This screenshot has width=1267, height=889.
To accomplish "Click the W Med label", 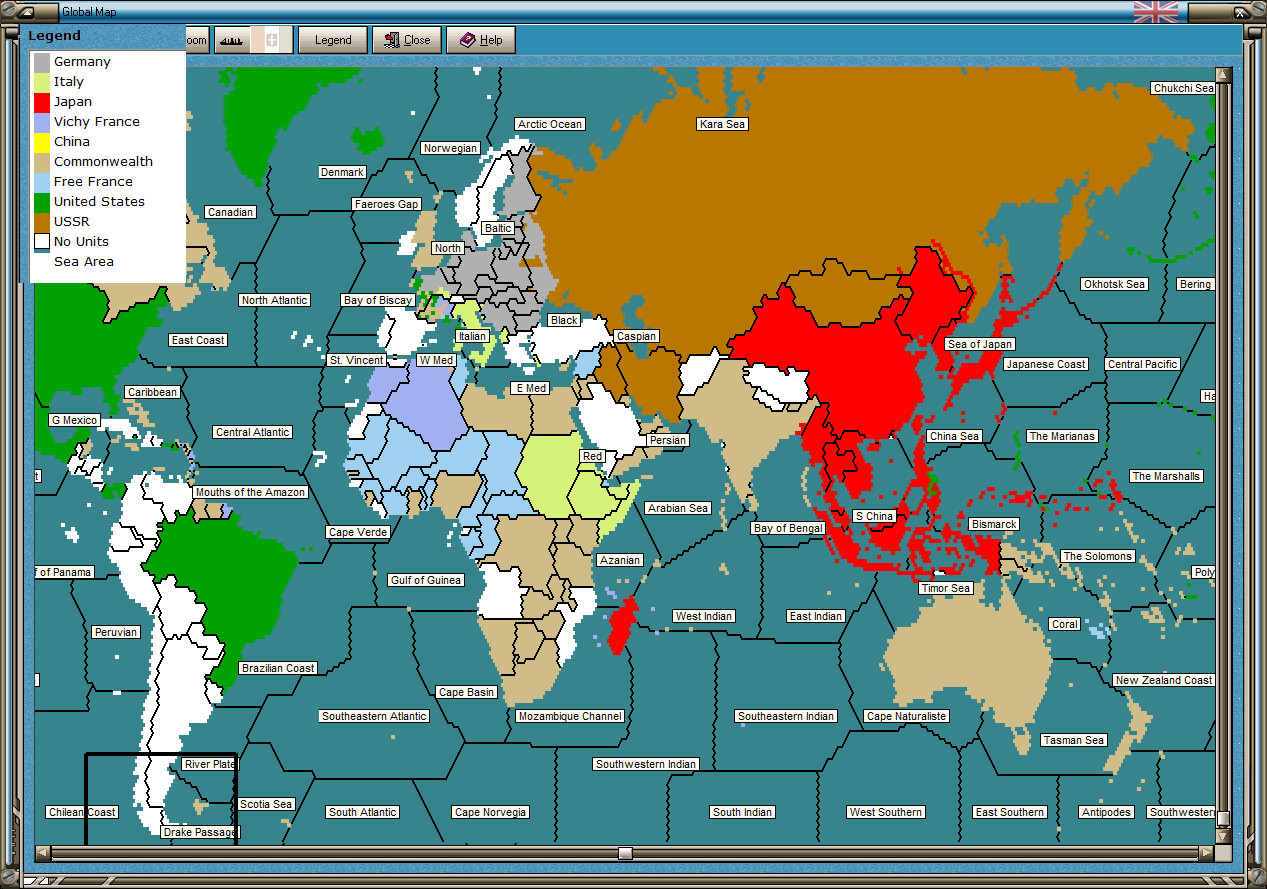I will click(436, 360).
